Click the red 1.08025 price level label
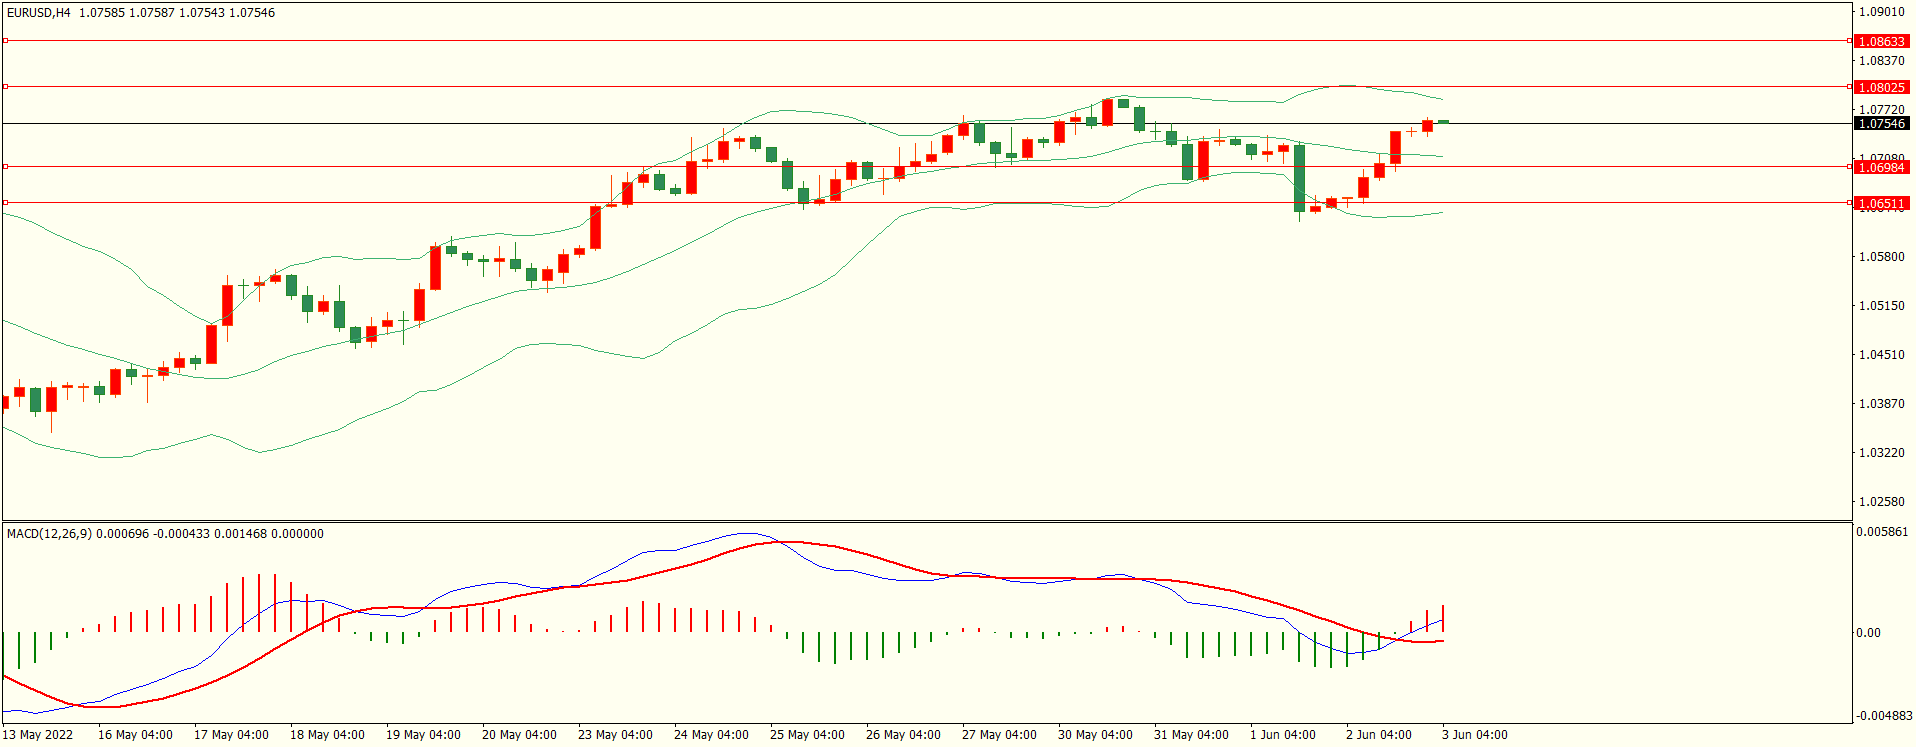The image size is (1916, 747). 1880,87
